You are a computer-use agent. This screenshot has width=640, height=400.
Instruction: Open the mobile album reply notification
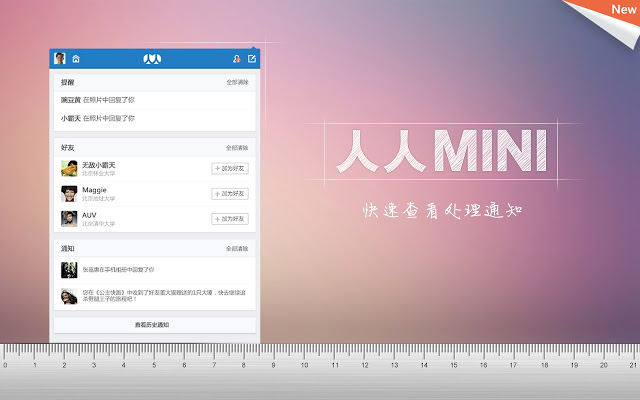(x=118, y=270)
